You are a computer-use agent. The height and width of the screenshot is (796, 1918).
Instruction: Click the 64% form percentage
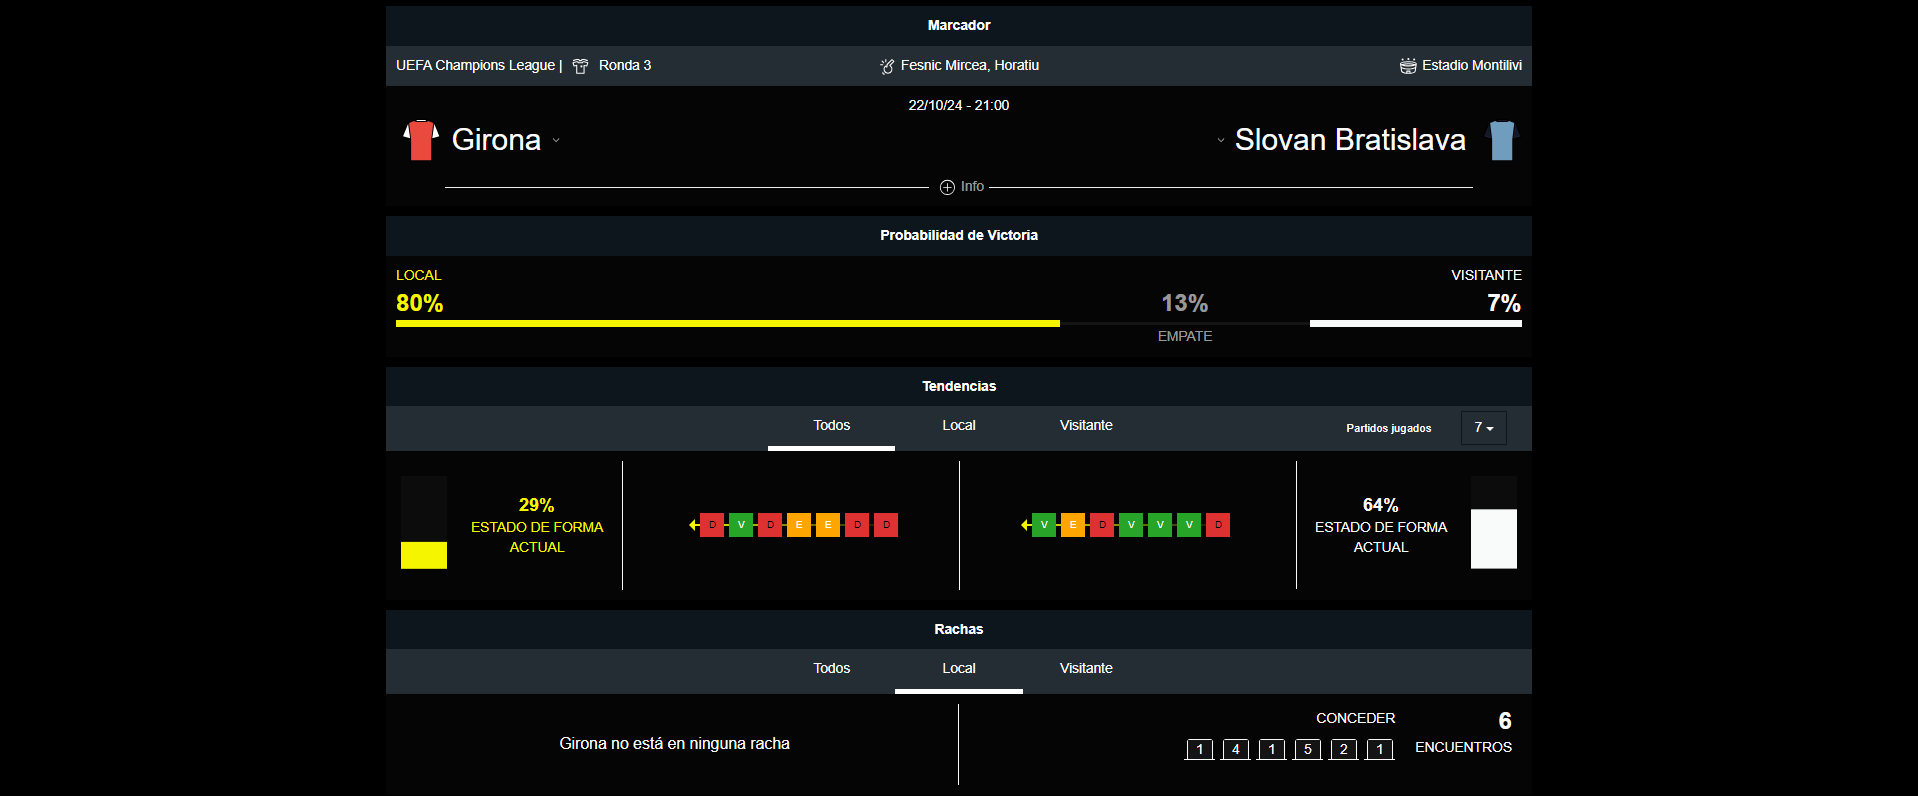coord(1381,506)
